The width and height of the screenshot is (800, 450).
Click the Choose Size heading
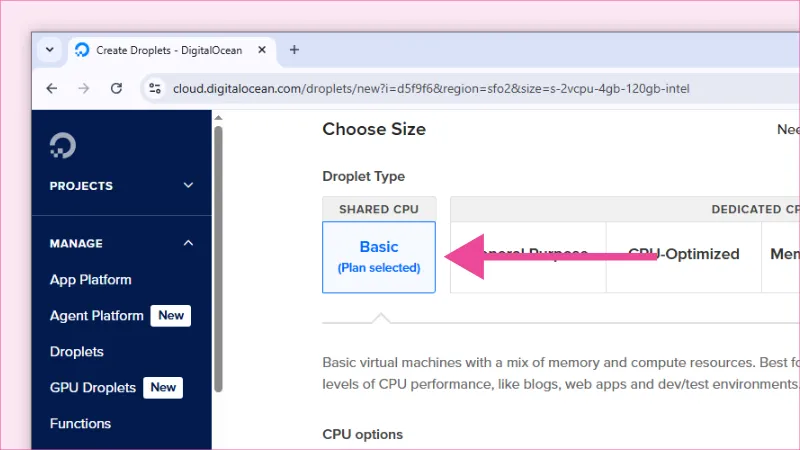coord(374,129)
